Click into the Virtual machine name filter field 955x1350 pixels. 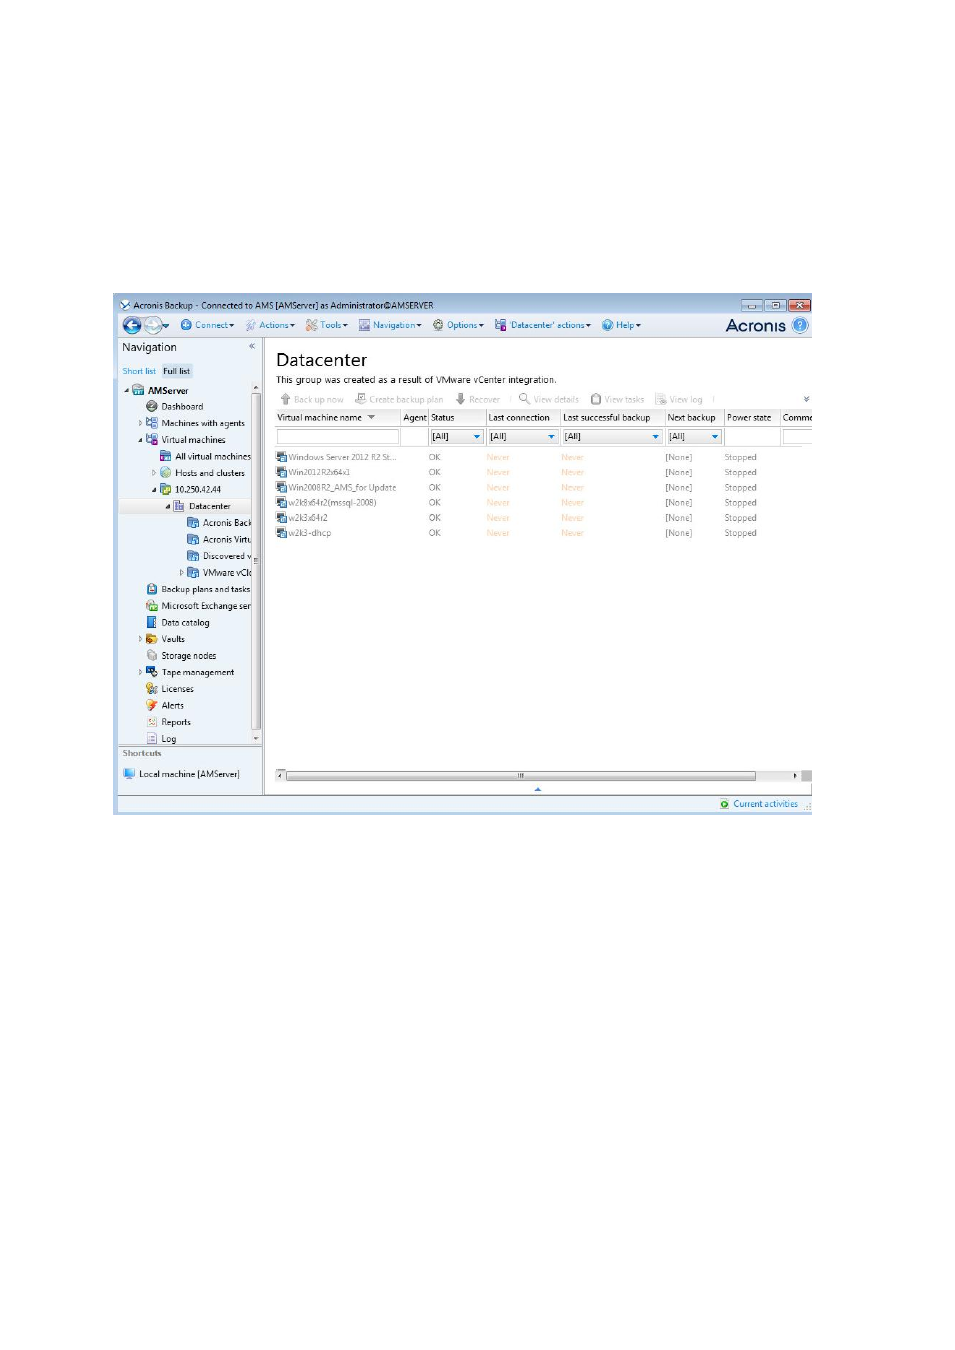click(337, 437)
